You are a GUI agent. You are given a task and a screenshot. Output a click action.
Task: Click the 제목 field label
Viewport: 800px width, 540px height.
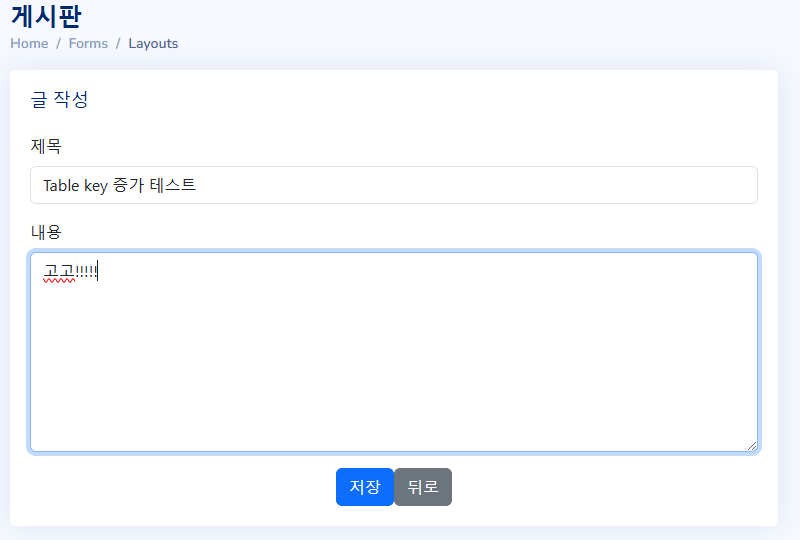pyautogui.click(x=46, y=146)
